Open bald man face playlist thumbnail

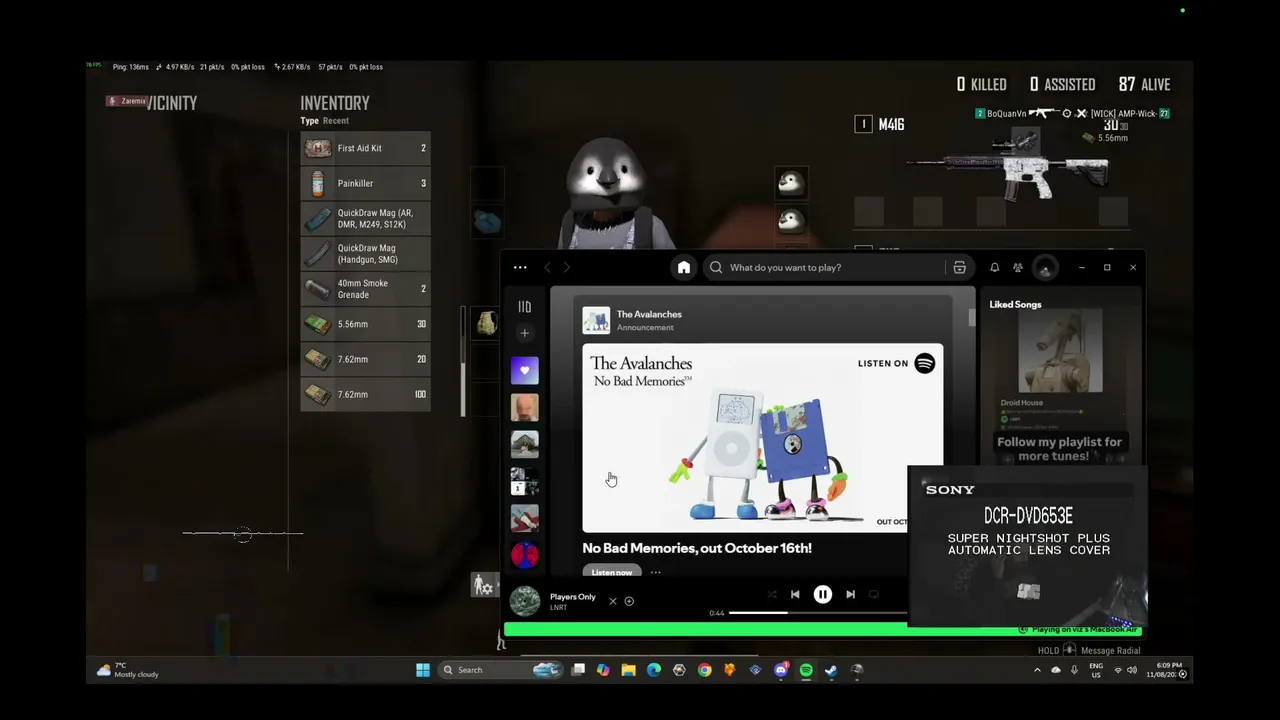point(524,407)
